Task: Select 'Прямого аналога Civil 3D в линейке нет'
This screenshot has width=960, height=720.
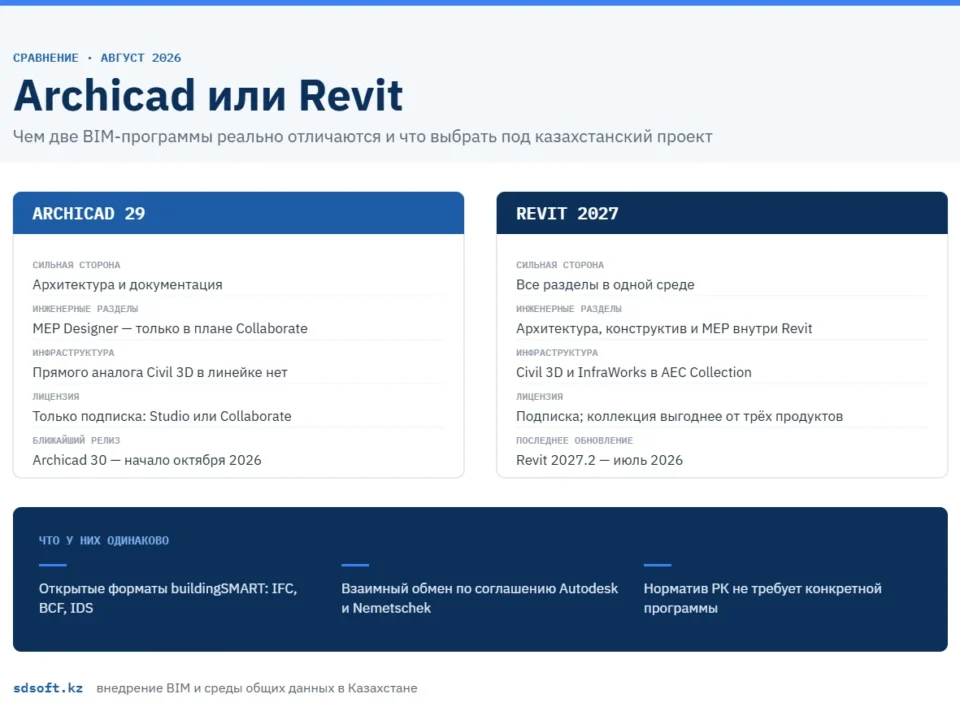Action: click(160, 372)
